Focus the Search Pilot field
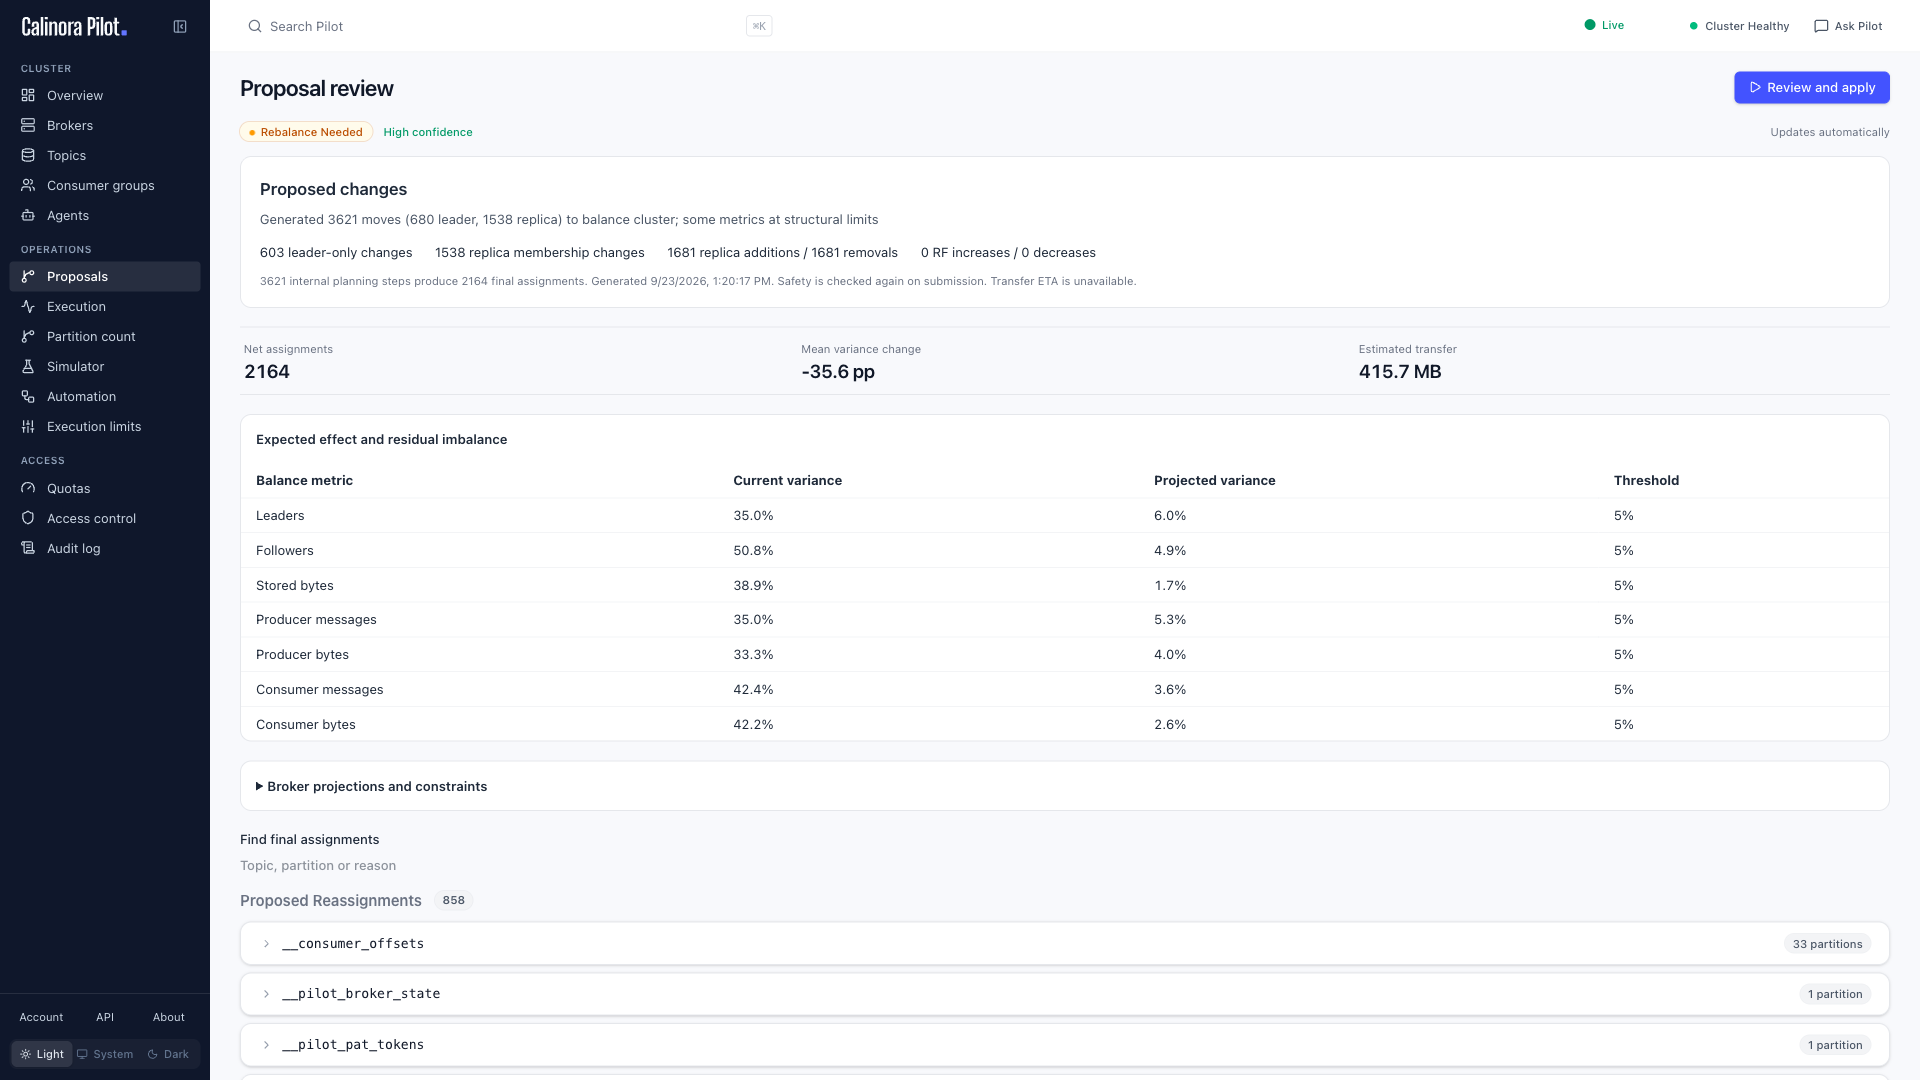The height and width of the screenshot is (1080, 1920). [510, 26]
